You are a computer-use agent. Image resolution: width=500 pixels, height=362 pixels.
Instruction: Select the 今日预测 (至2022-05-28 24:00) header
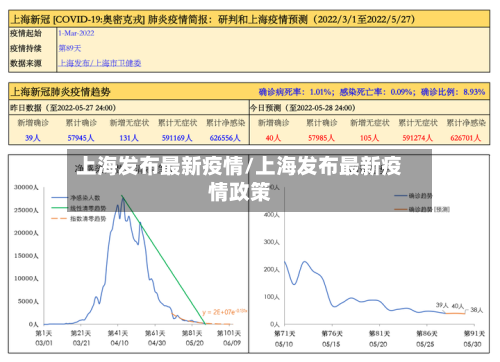coord(303,108)
